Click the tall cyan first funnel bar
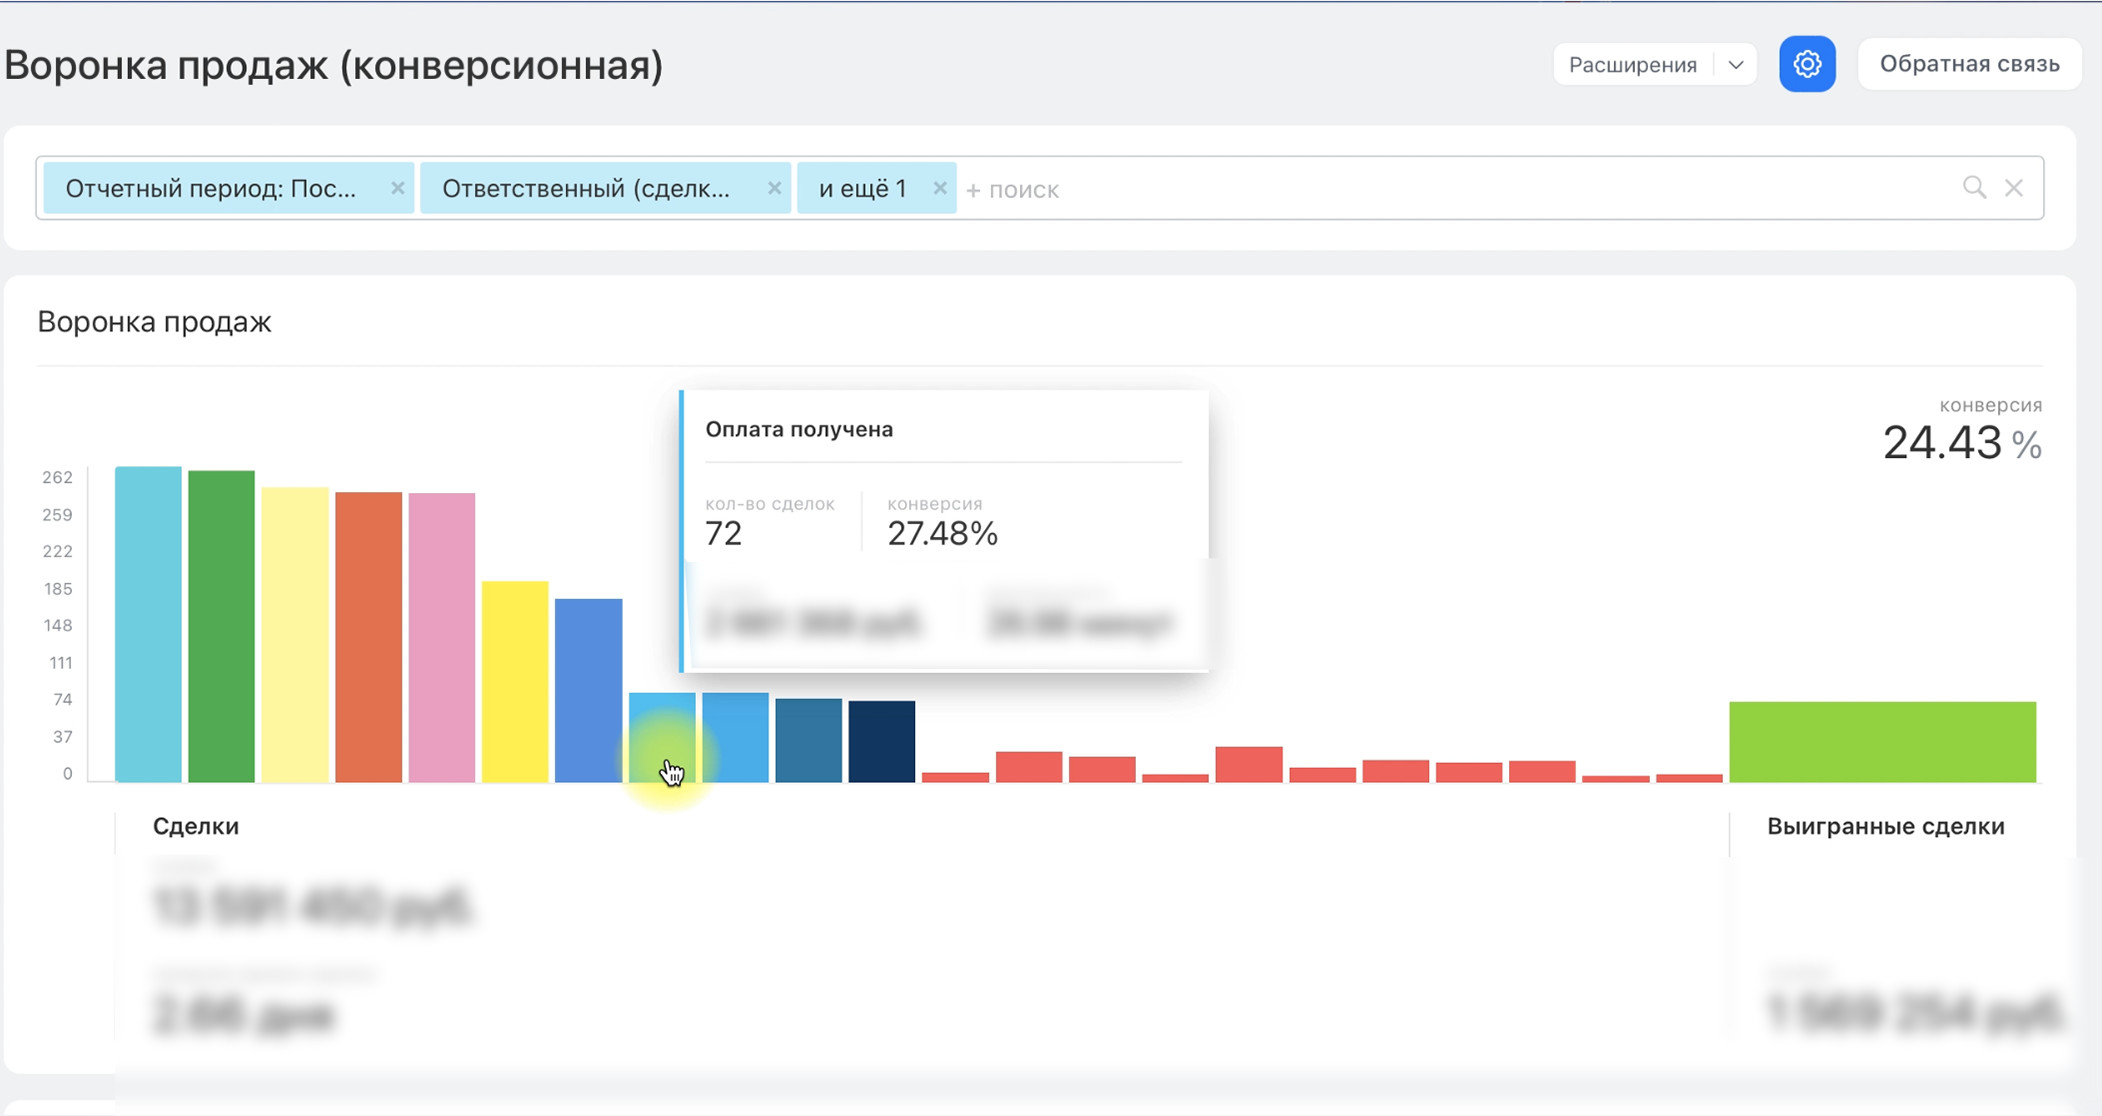 coord(148,625)
